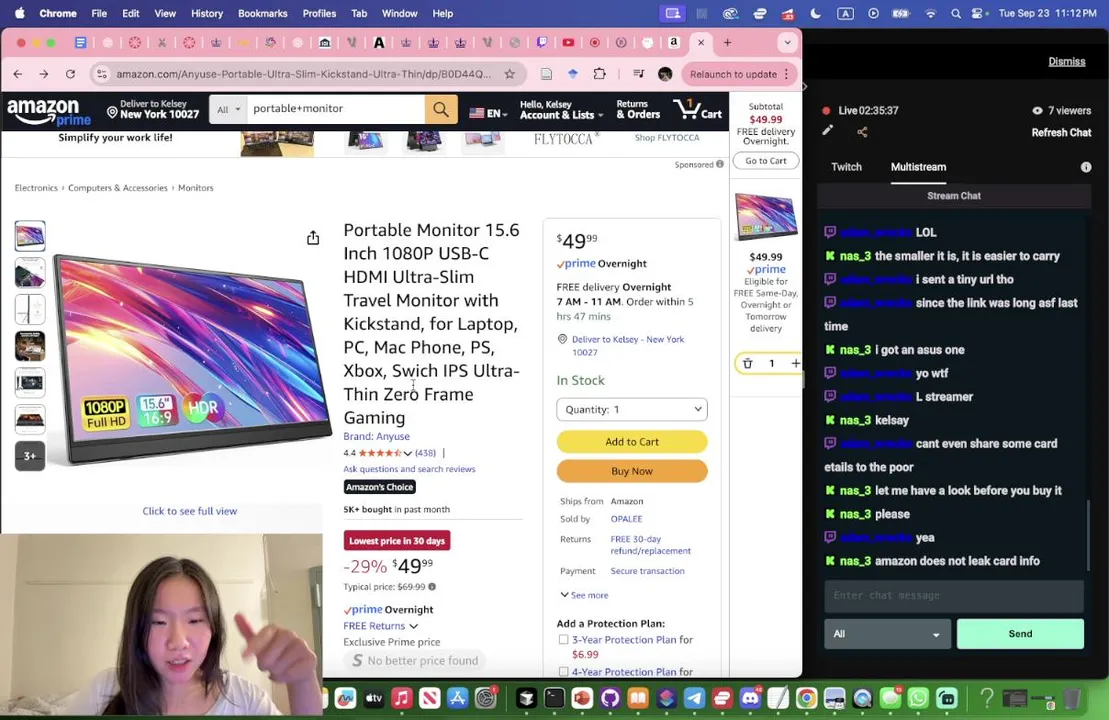The image size is (1109, 720).
Task: Click Relaunch to update button
Action: pyautogui.click(x=740, y=74)
